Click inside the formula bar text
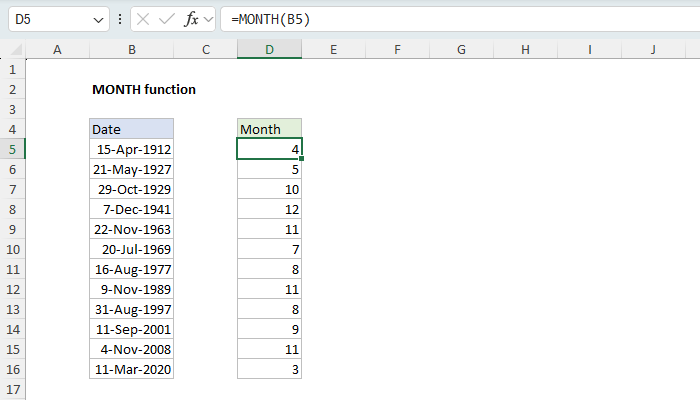The height and width of the screenshot is (400, 700). [x=450, y=19]
